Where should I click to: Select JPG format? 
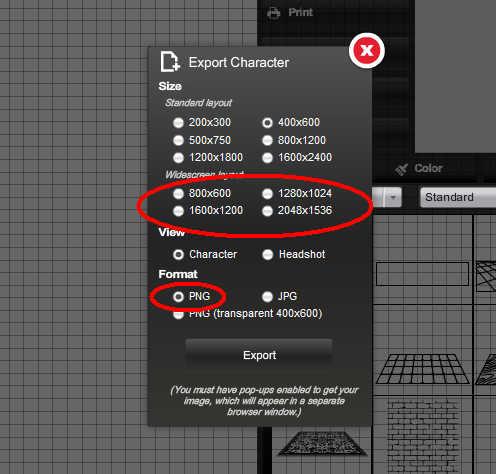pos(267,297)
